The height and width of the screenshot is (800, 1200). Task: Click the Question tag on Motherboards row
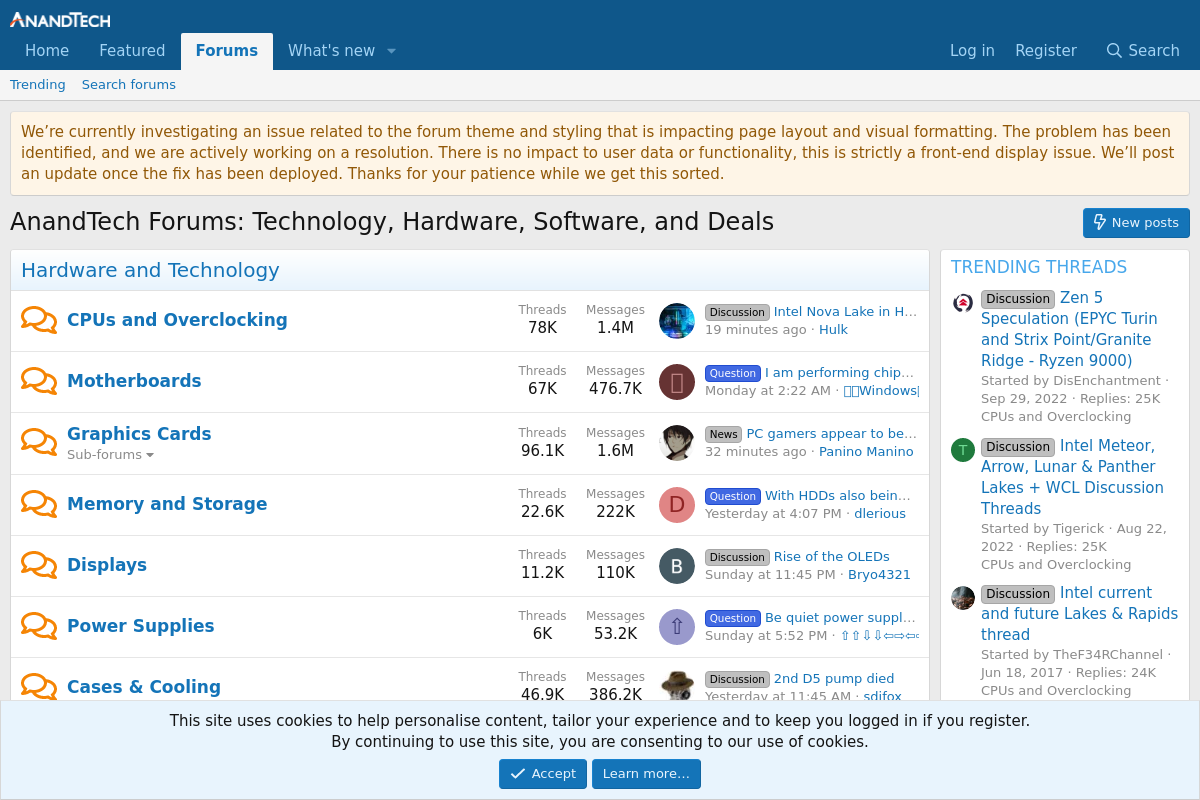tap(733, 373)
